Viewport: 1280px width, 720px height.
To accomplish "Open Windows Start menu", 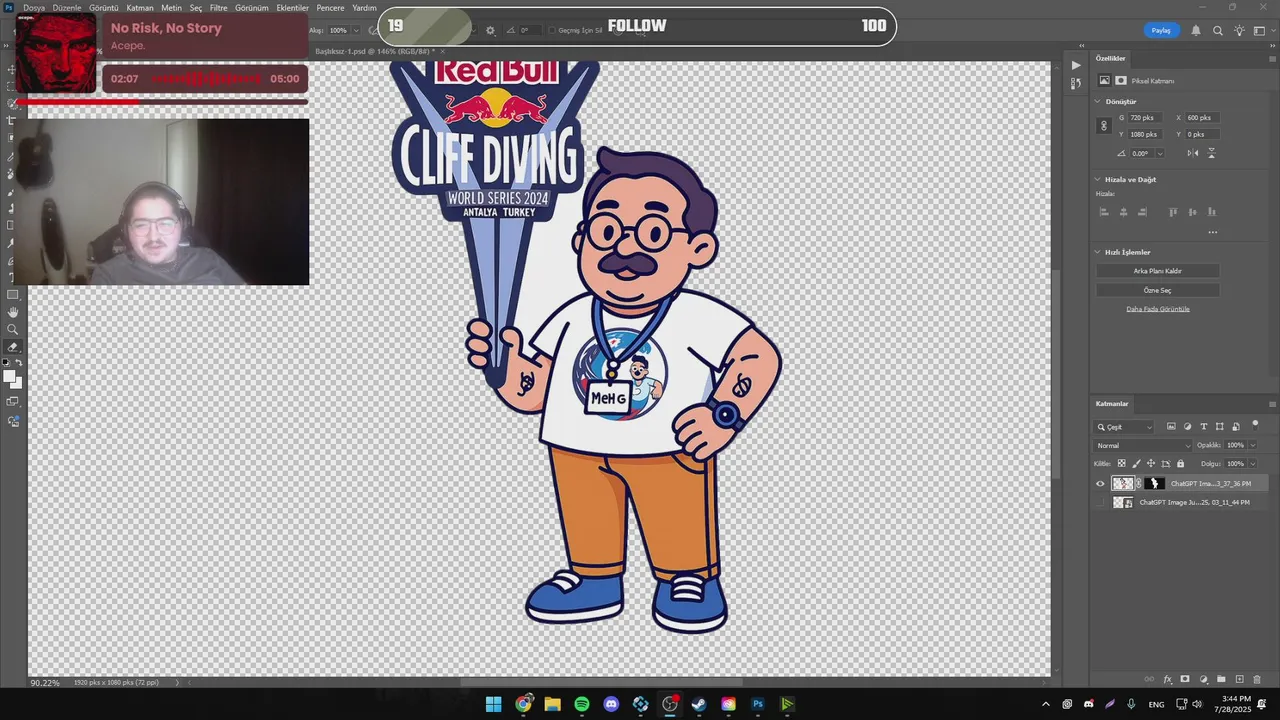I will pos(493,704).
